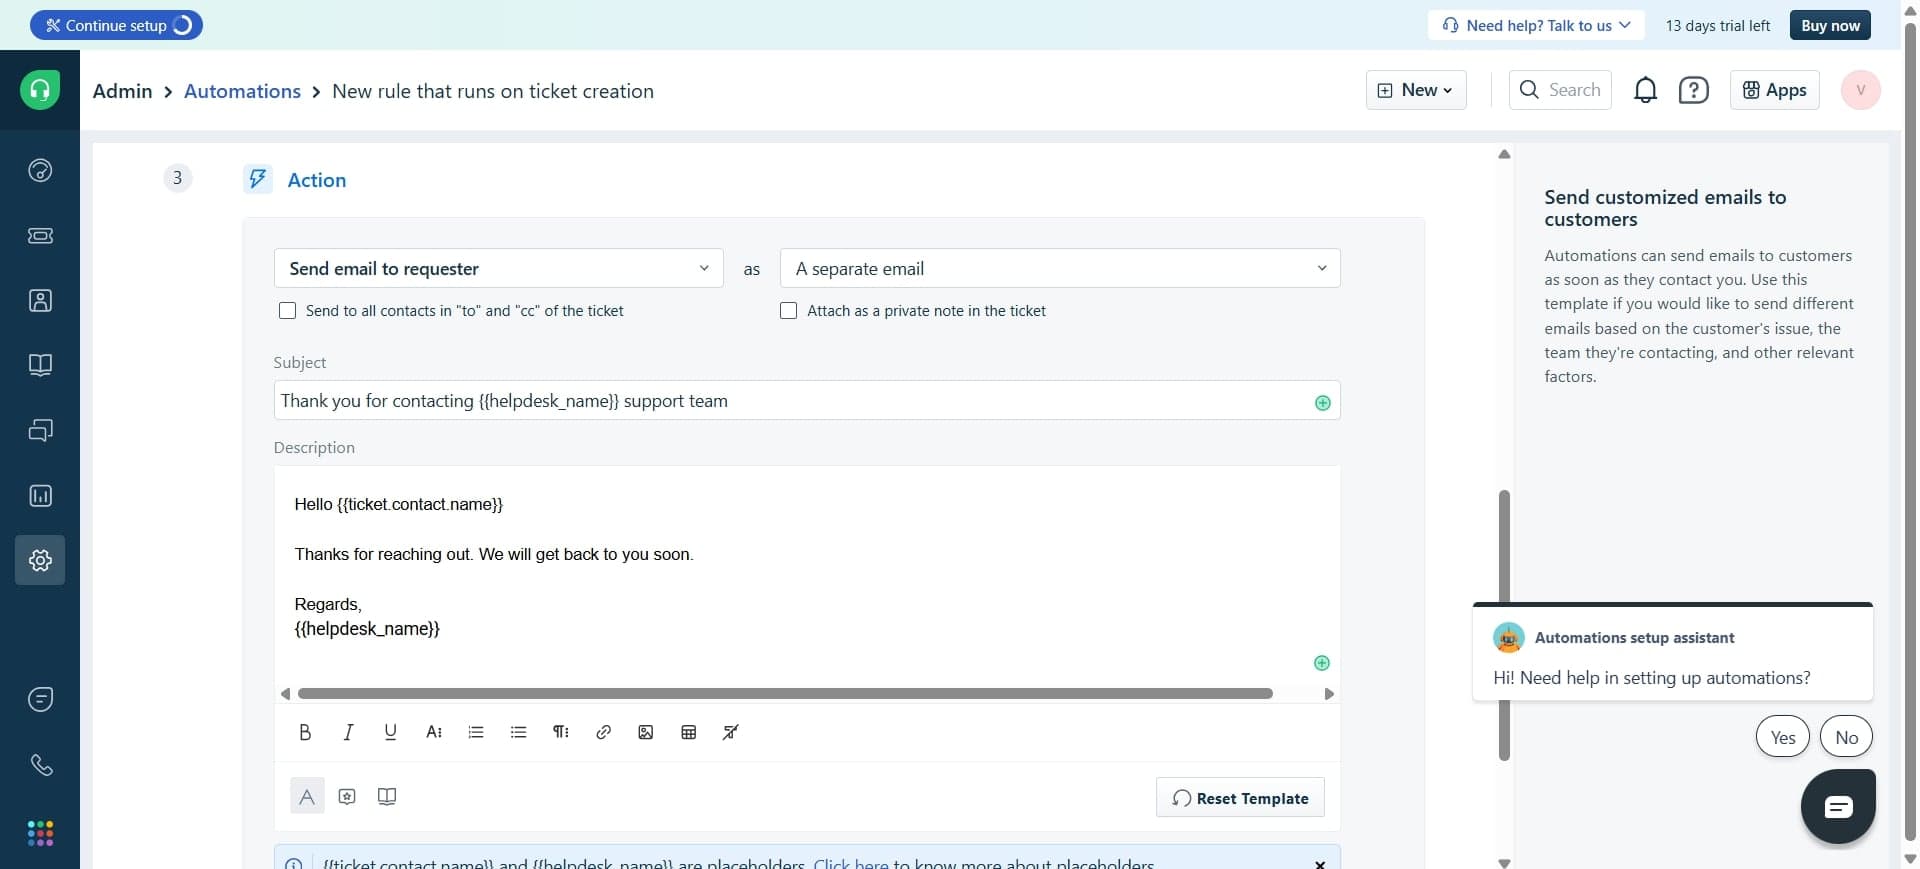Go to Admin breadcrumb
This screenshot has width=1920, height=869.
point(122,91)
